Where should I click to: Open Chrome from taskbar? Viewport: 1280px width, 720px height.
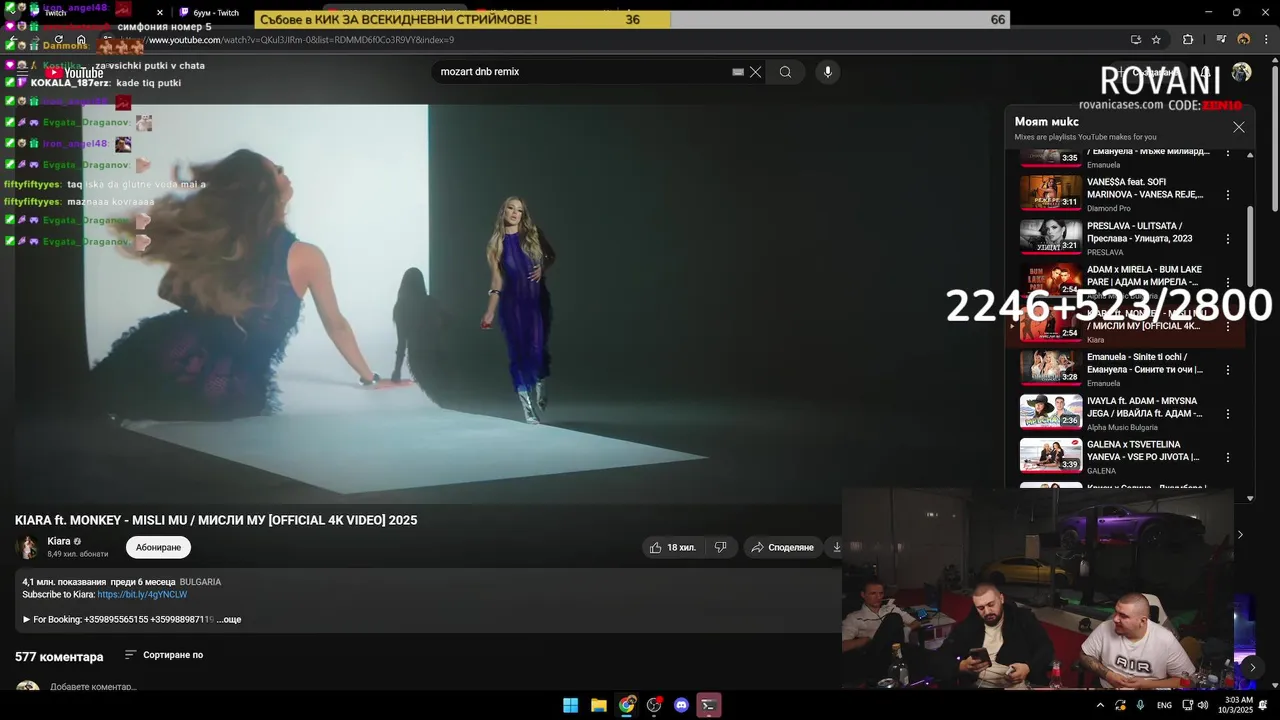[626, 705]
